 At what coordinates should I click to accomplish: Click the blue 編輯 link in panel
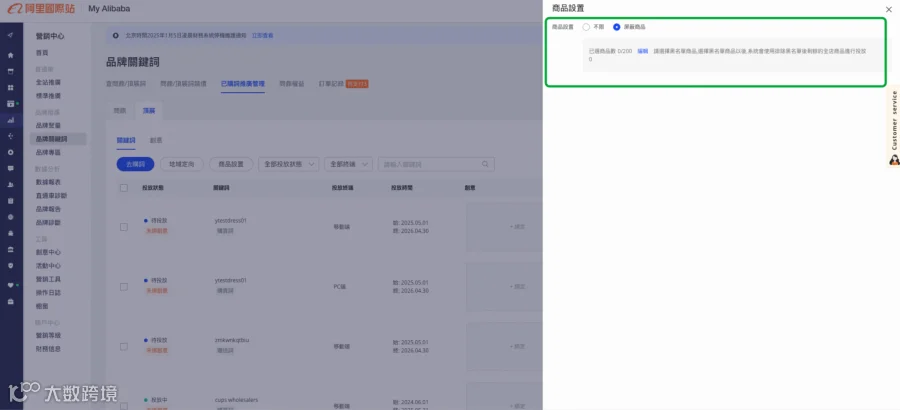pos(642,51)
